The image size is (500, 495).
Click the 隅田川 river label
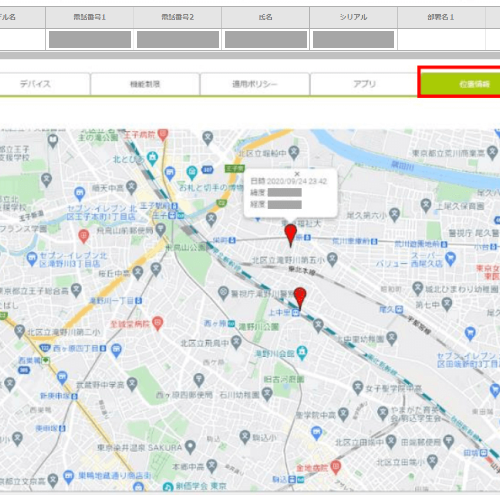tap(402, 165)
